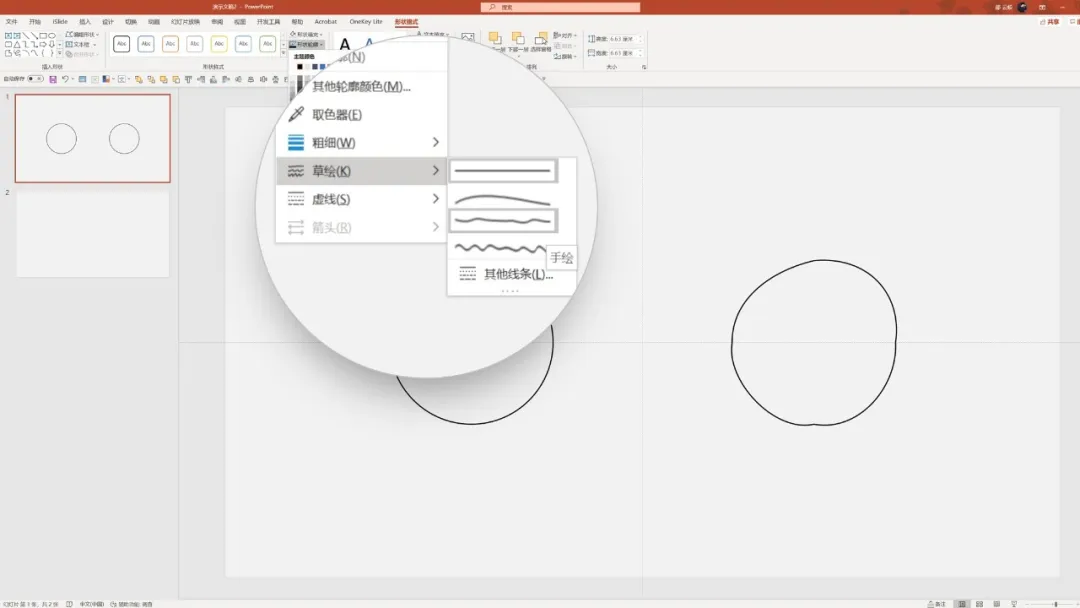Select slide 1 thumbnail with two circles
This screenshot has height=608, width=1080.
(x=92, y=138)
